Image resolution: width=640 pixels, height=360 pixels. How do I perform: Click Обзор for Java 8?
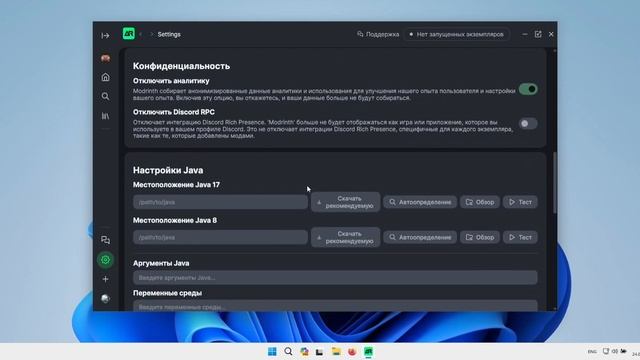tap(480, 237)
